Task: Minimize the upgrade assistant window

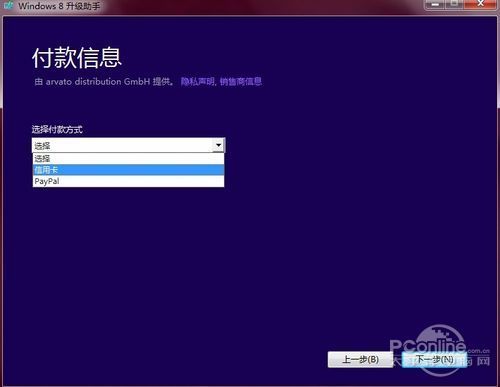Action: (435, 4)
